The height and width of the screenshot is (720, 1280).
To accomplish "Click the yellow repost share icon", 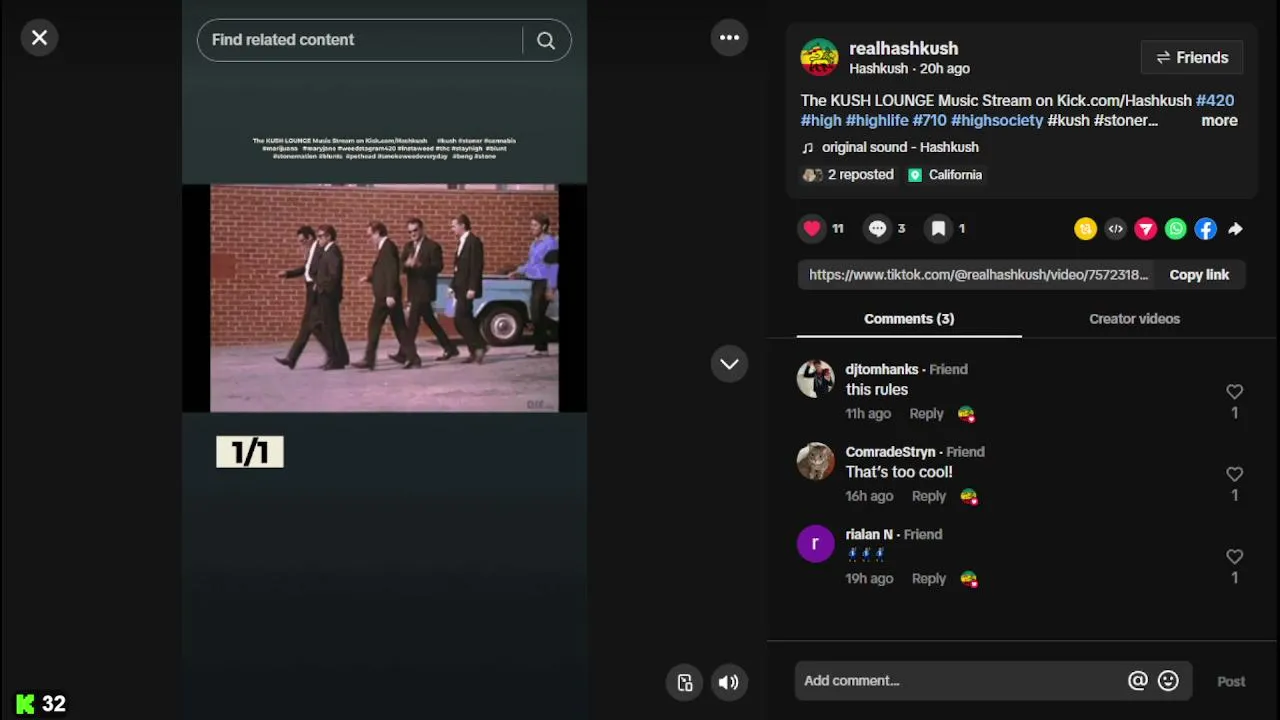I will [x=1086, y=229].
